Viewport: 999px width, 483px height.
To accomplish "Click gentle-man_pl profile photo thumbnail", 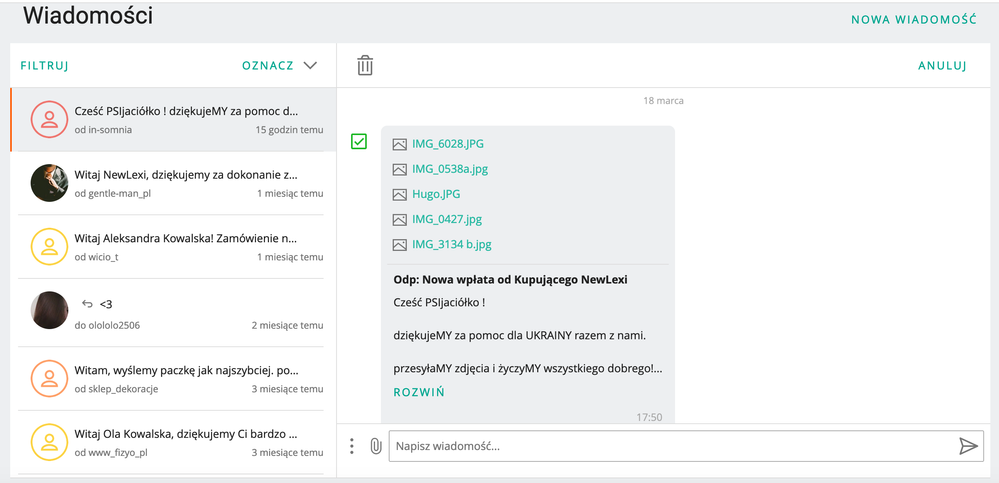I will point(49,183).
